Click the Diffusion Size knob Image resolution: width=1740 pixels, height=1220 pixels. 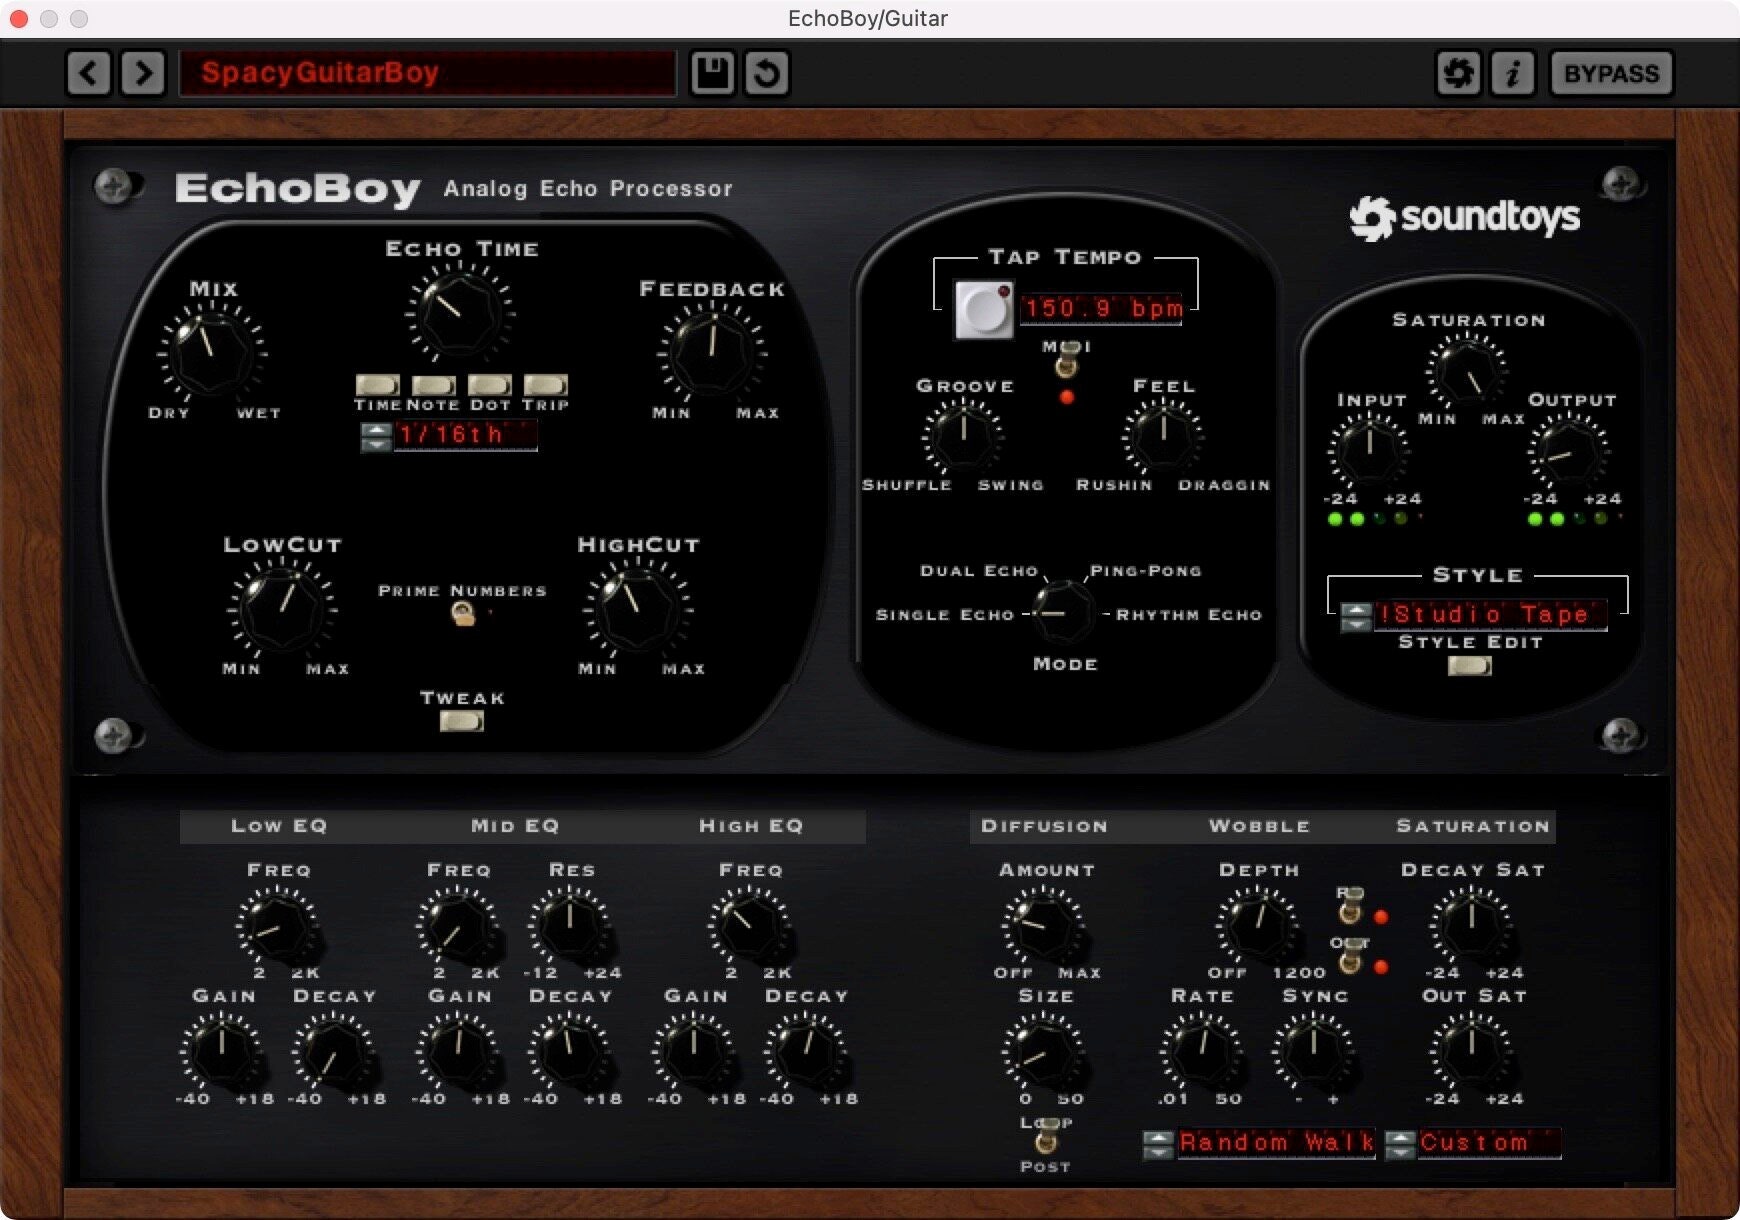1042,1052
